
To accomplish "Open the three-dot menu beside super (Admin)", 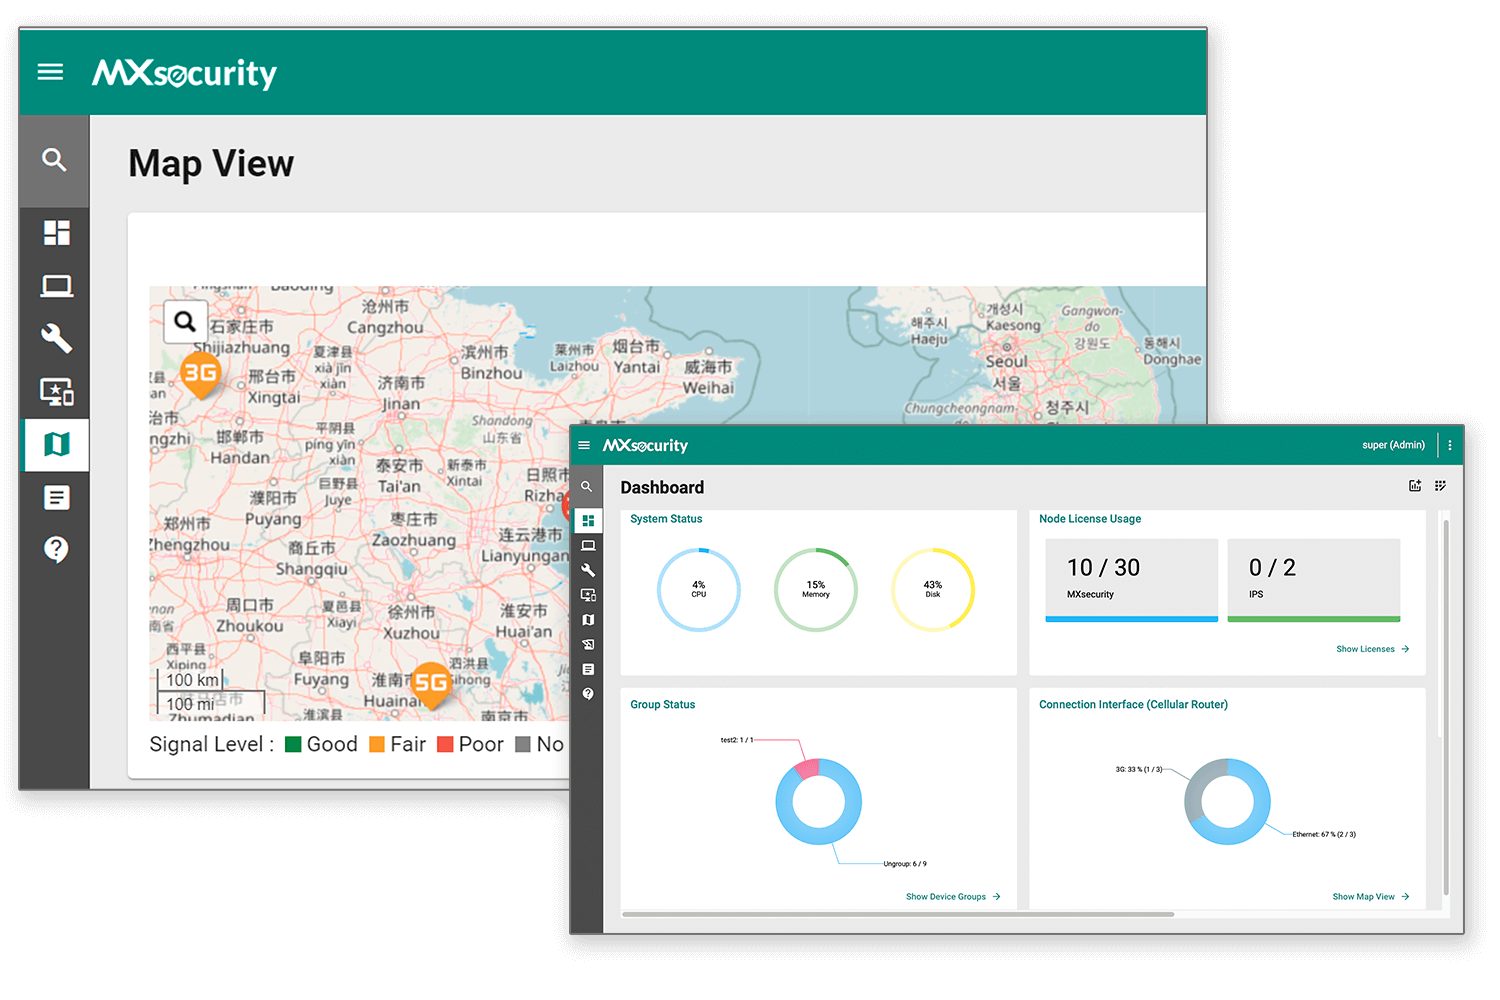I will (1450, 445).
